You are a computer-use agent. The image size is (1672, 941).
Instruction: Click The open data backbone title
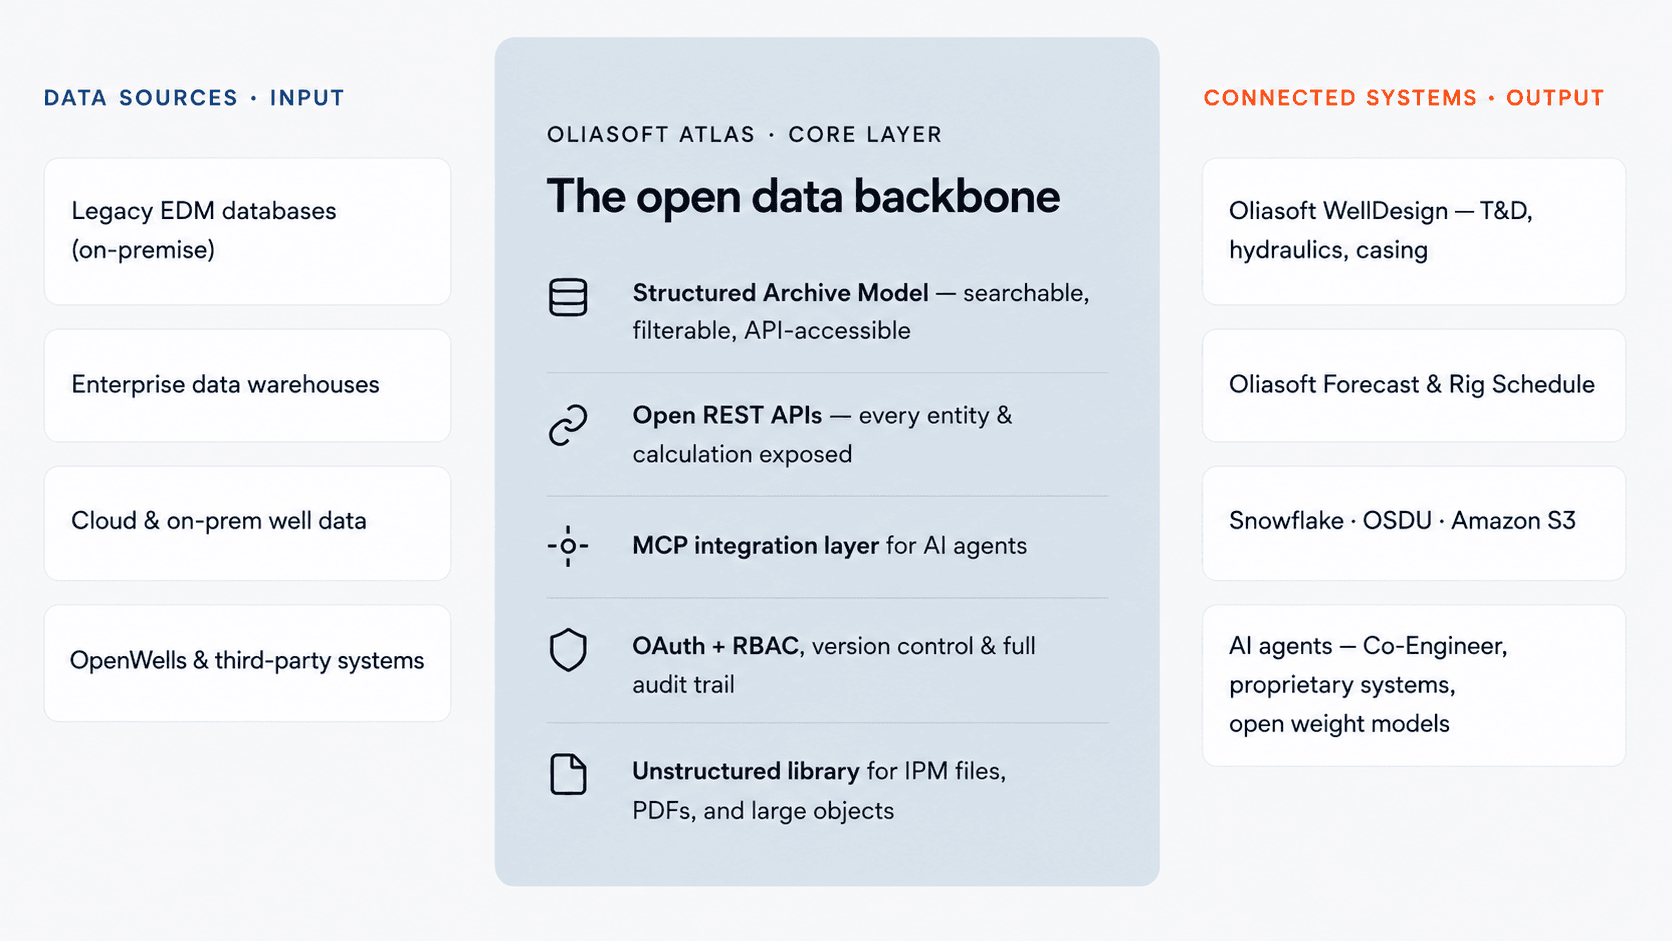tap(803, 196)
